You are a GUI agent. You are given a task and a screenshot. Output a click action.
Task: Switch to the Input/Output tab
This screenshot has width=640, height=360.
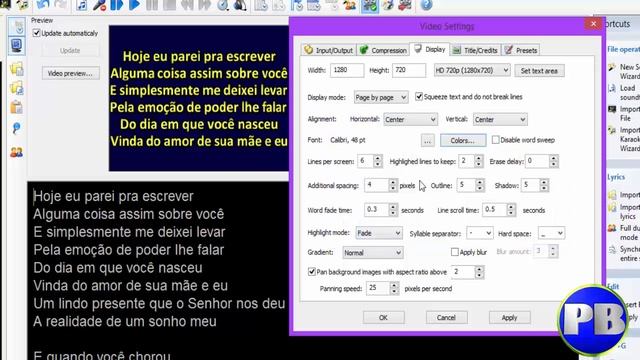pos(329,50)
